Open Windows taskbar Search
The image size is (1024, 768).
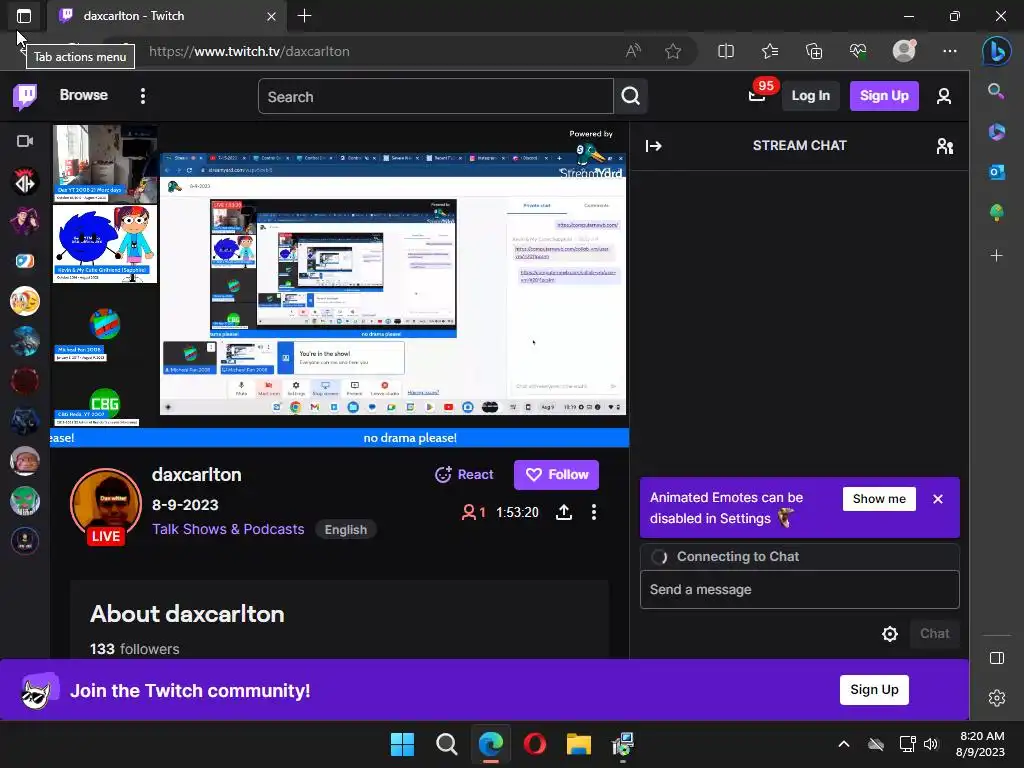[447, 744]
